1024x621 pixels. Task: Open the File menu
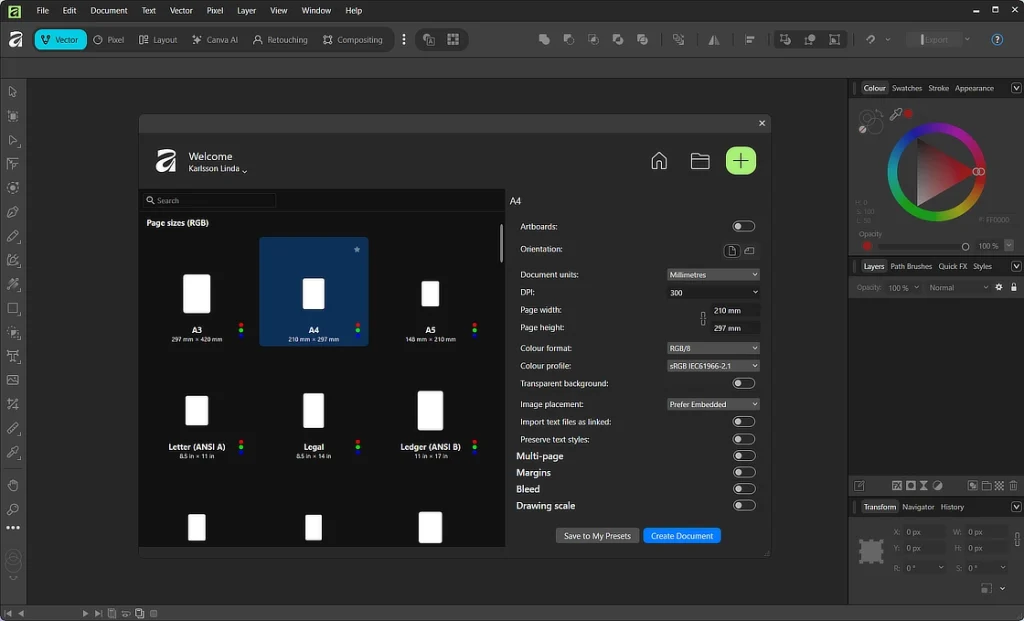42,10
